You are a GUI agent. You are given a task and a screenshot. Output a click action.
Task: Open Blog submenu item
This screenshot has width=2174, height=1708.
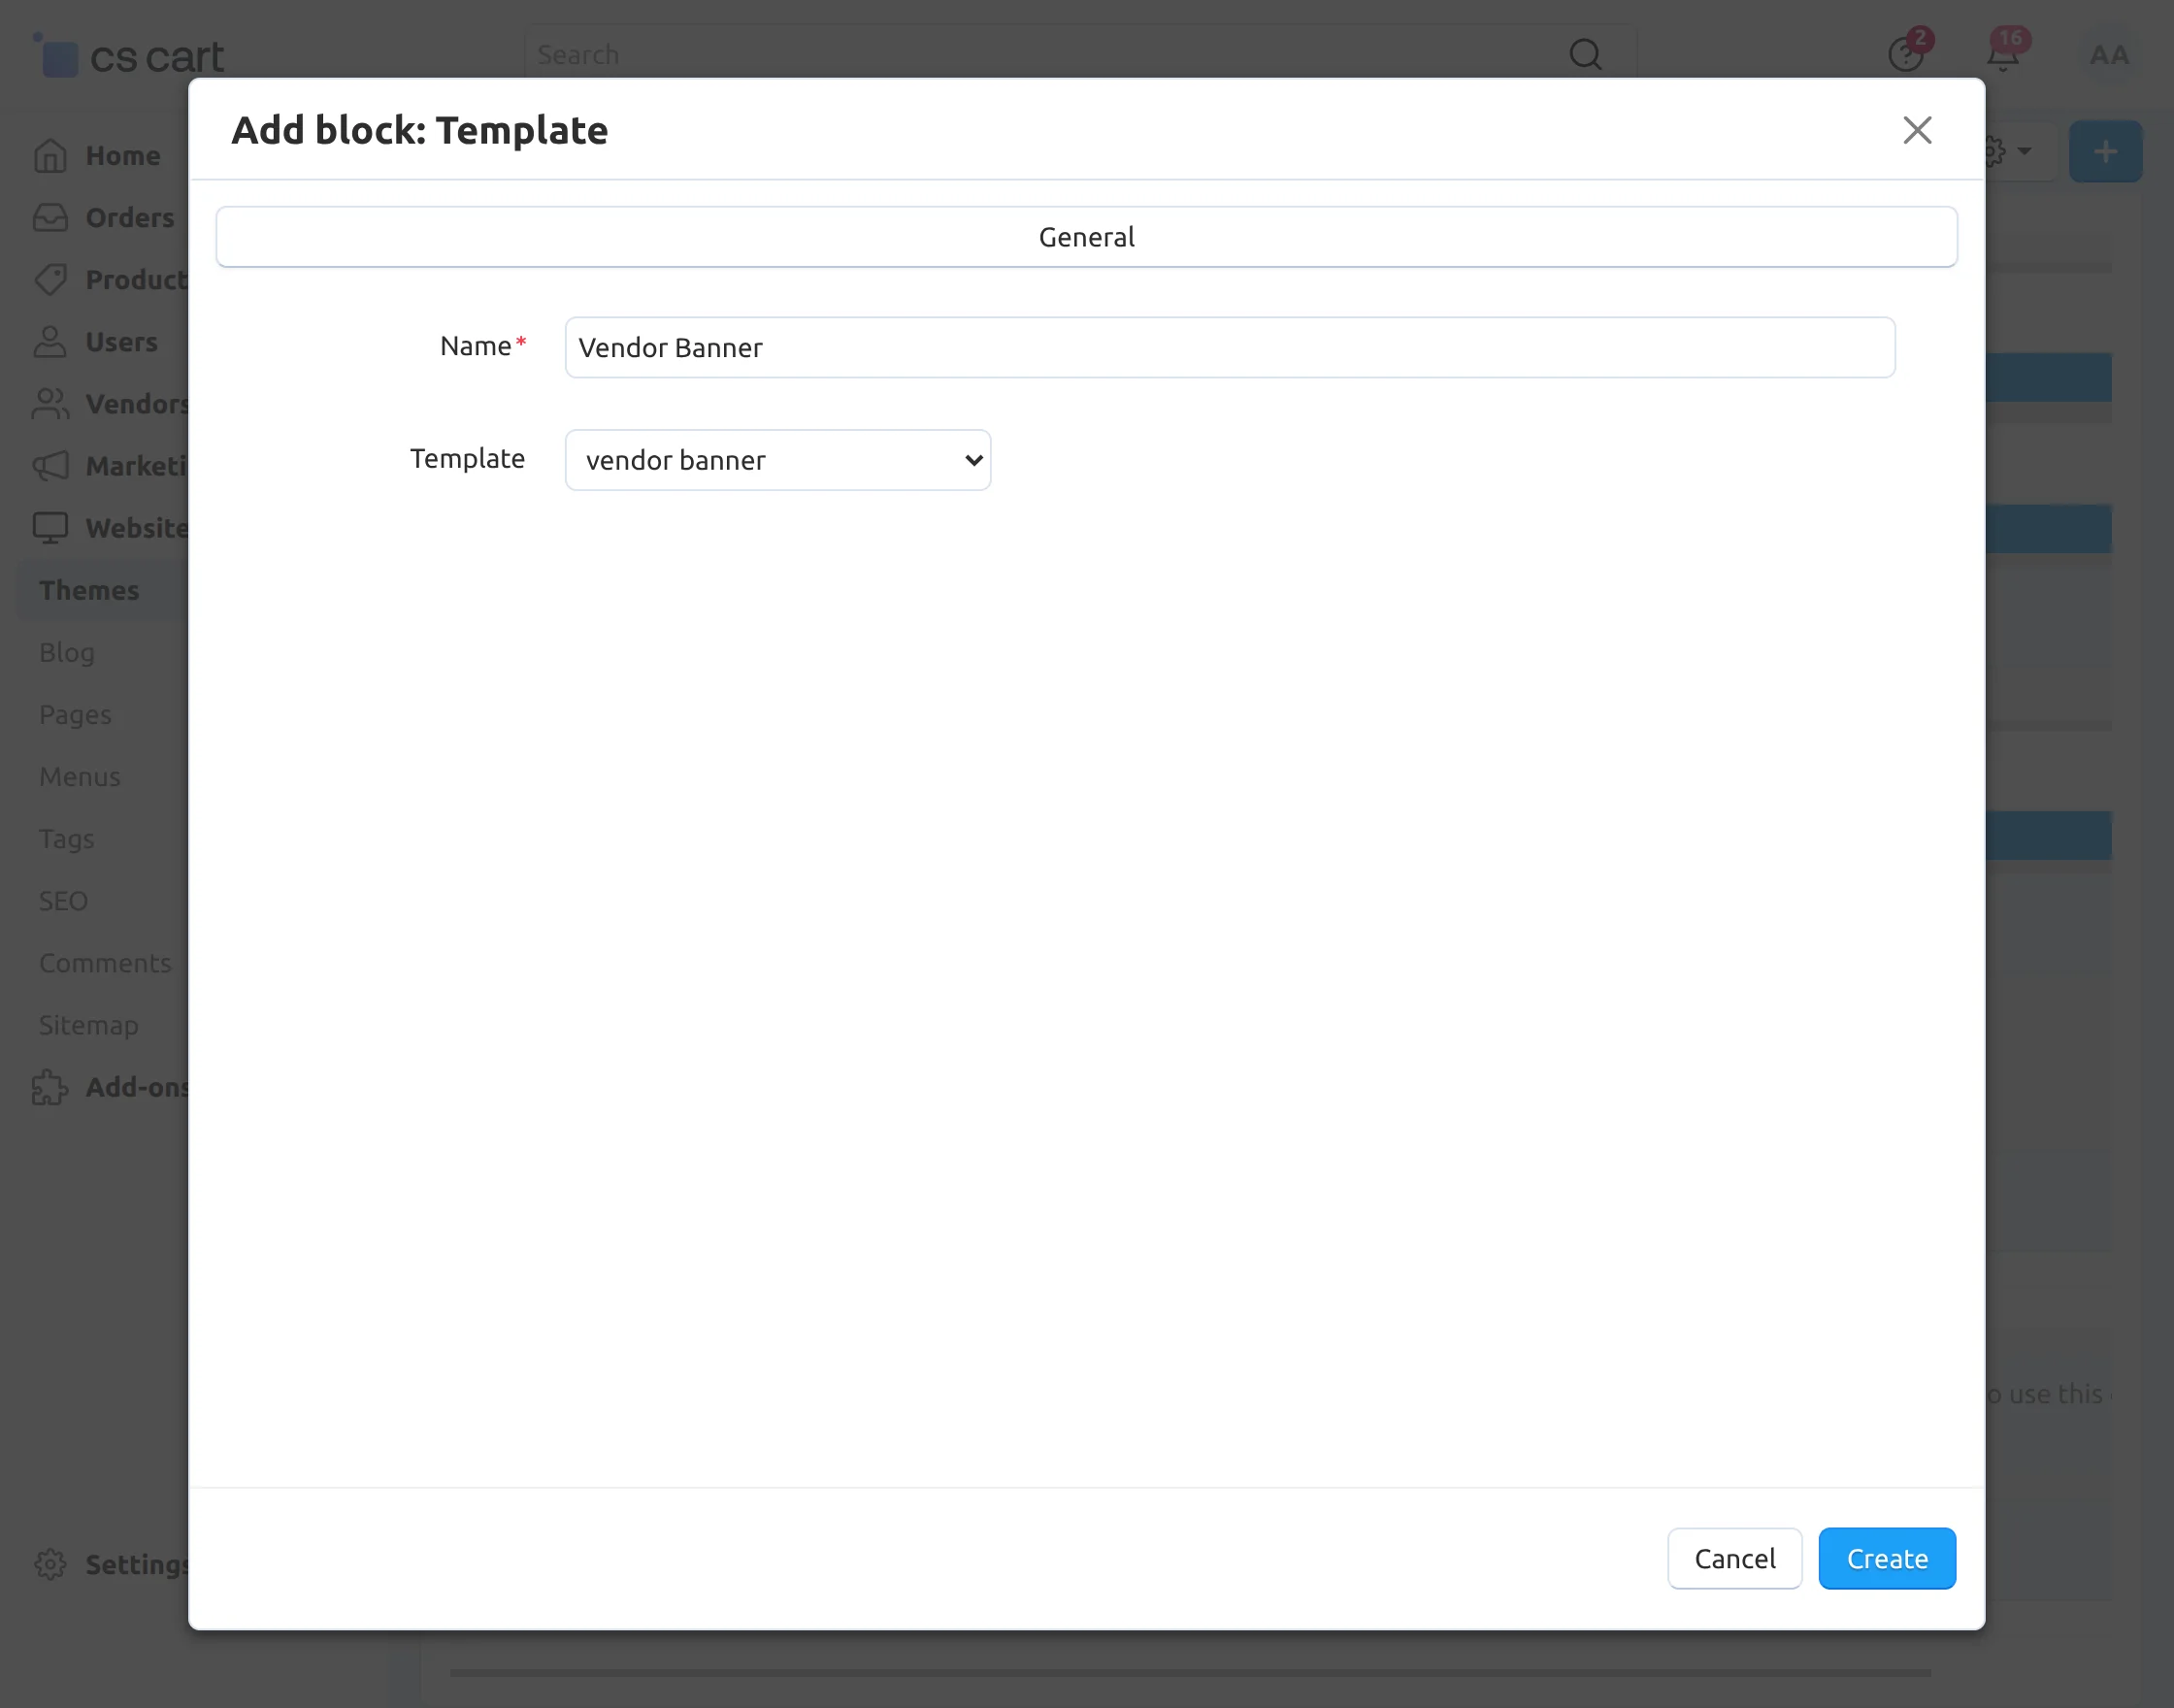[x=67, y=652]
